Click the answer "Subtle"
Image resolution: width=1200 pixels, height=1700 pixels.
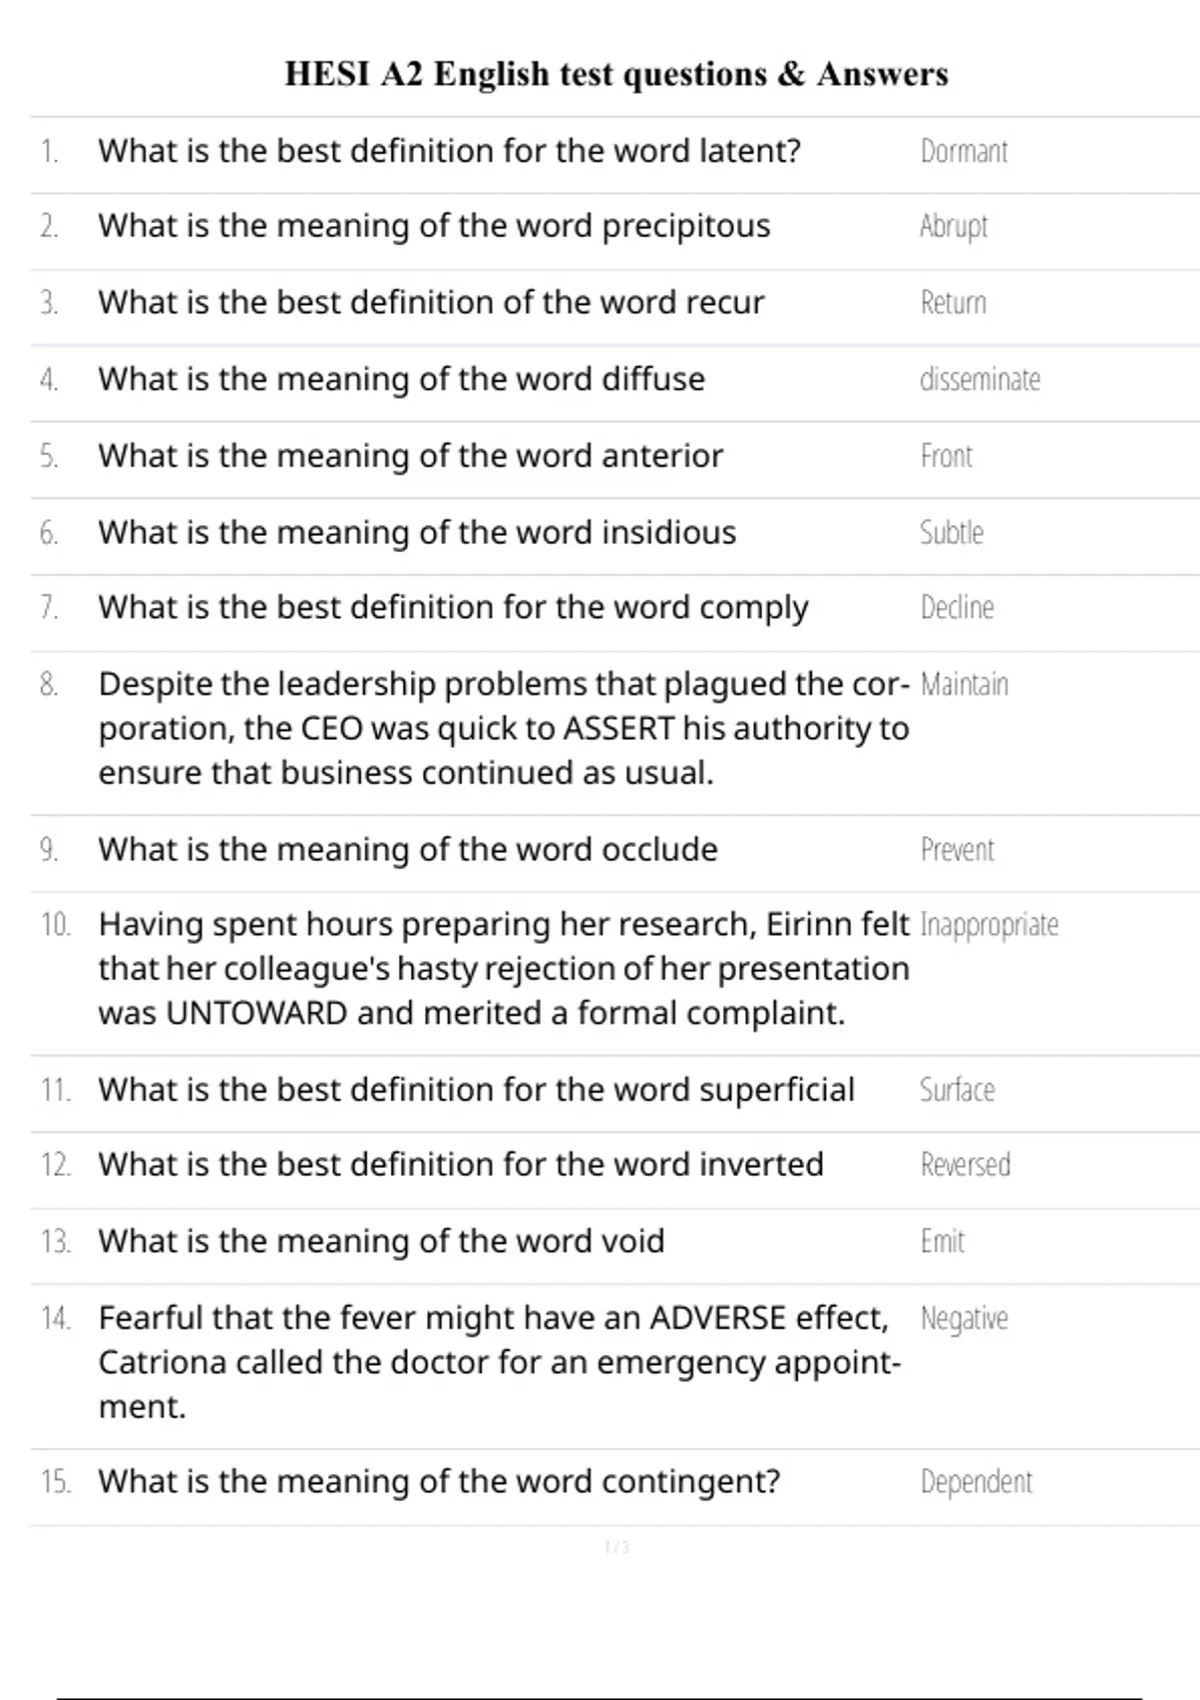coord(951,532)
